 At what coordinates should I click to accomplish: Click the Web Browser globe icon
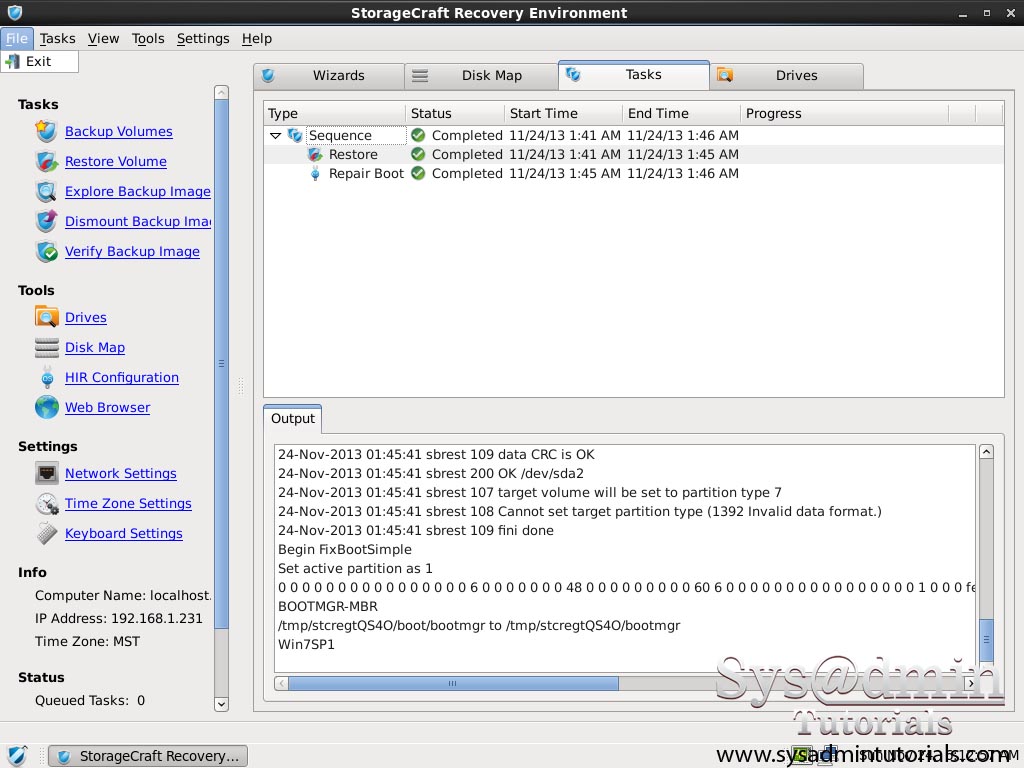tap(46, 408)
